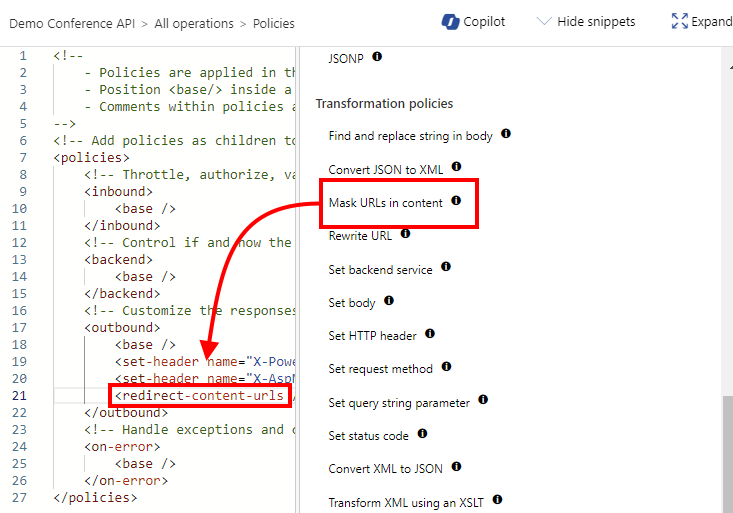The width and height of the screenshot is (733, 513).
Task: Insert Mask URLs in content snippet
Action: (385, 203)
